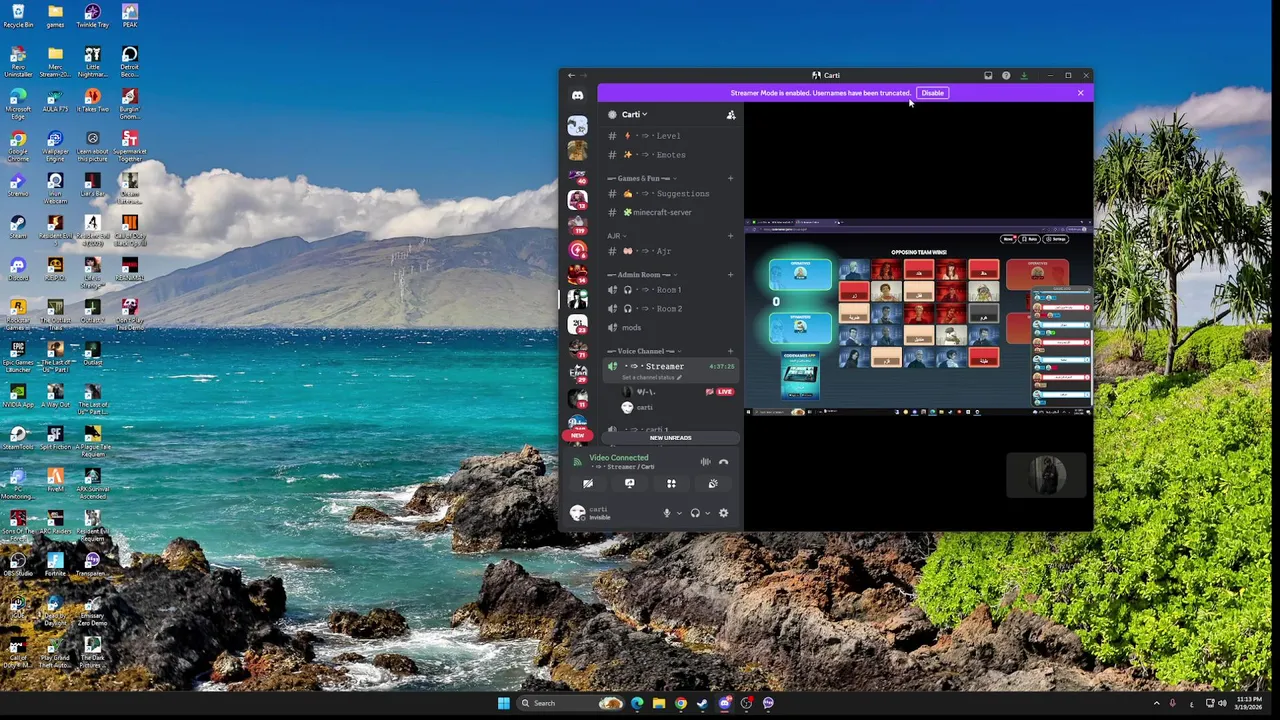The height and width of the screenshot is (720, 1280).
Task: Open the live stream video tile
Action: [918, 318]
